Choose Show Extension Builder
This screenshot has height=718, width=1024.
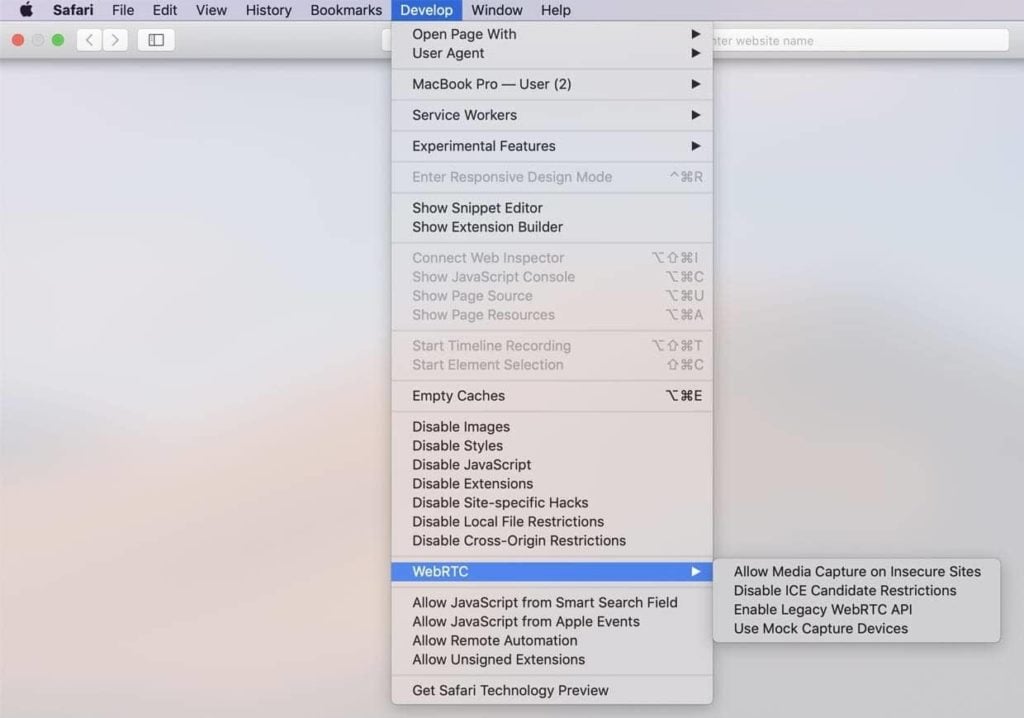click(552, 227)
